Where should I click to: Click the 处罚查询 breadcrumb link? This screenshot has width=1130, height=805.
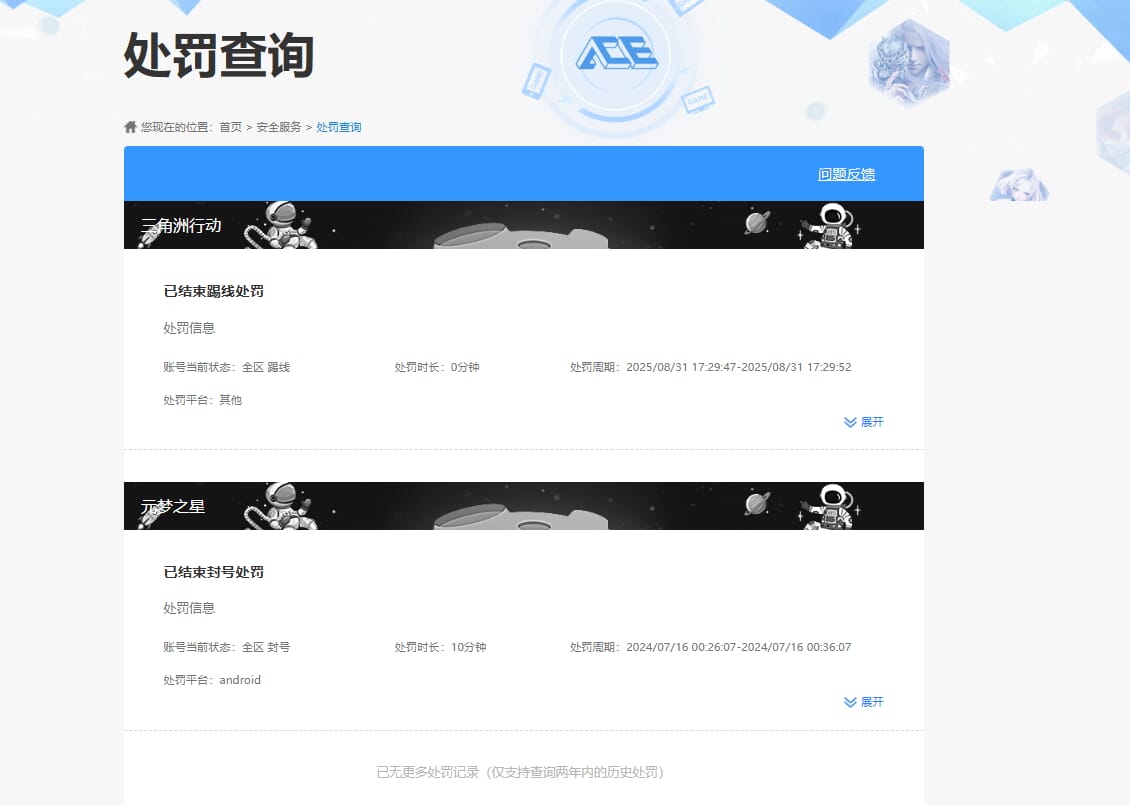pyautogui.click(x=337, y=126)
